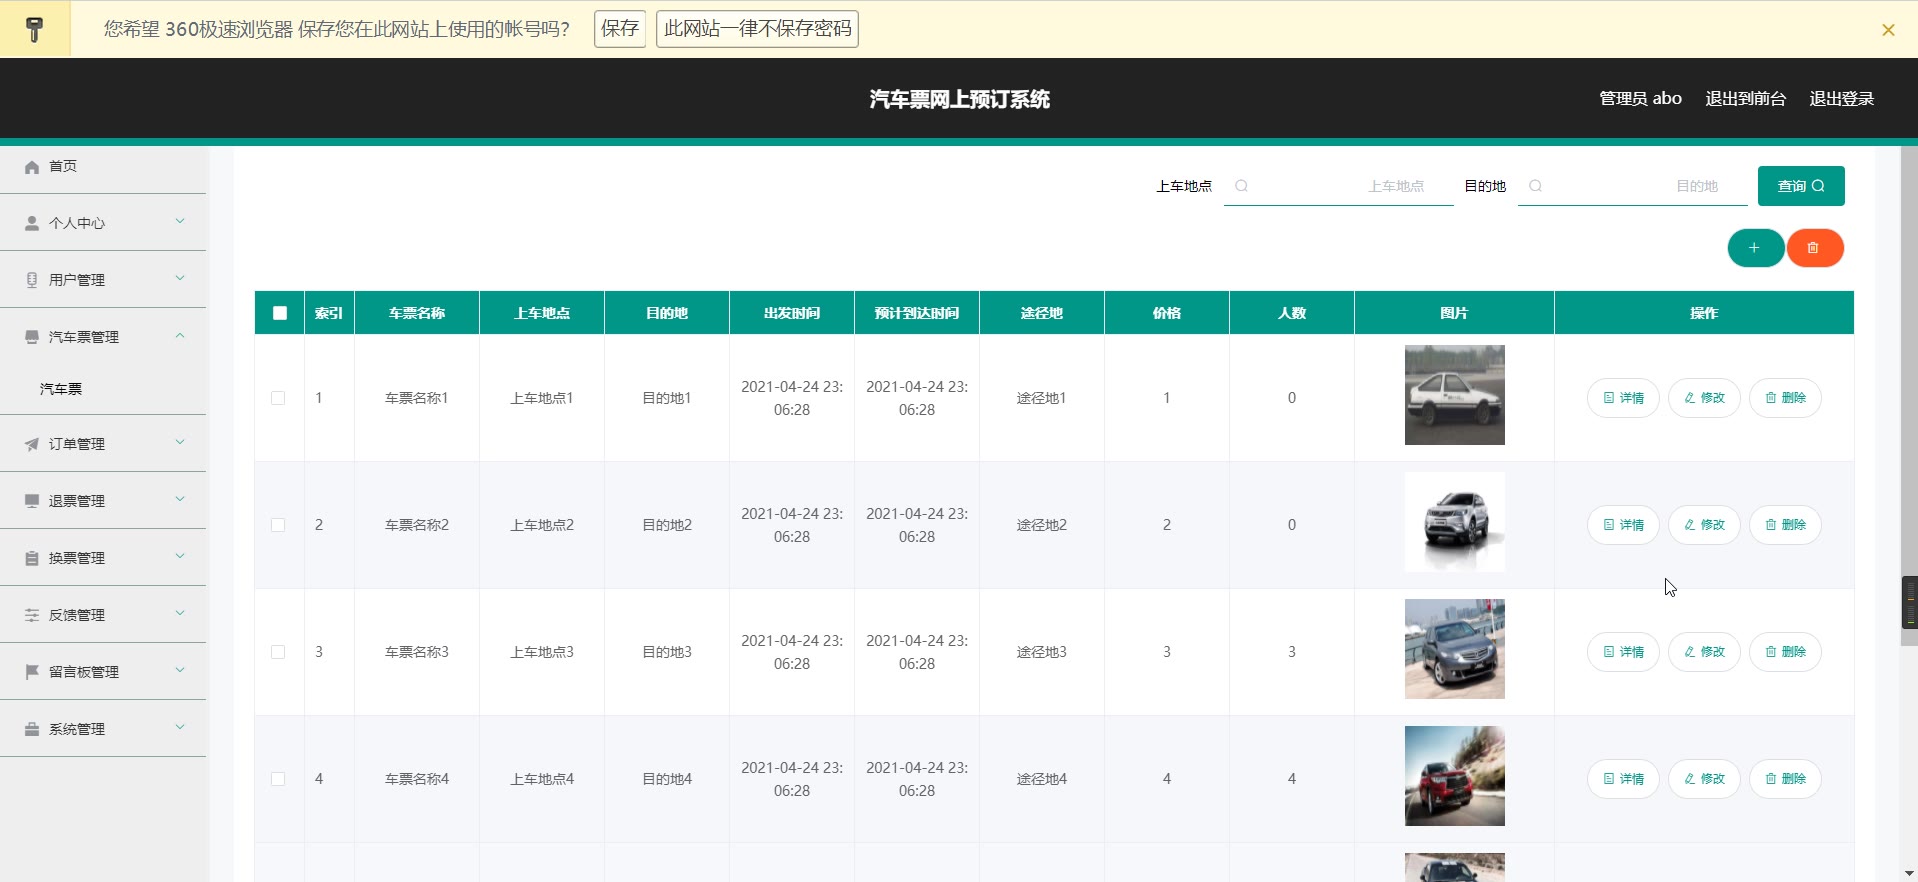Viewport: 1918px width, 882px height.
Task: Click the 系统管理 briefcase icon
Action: pos(32,729)
